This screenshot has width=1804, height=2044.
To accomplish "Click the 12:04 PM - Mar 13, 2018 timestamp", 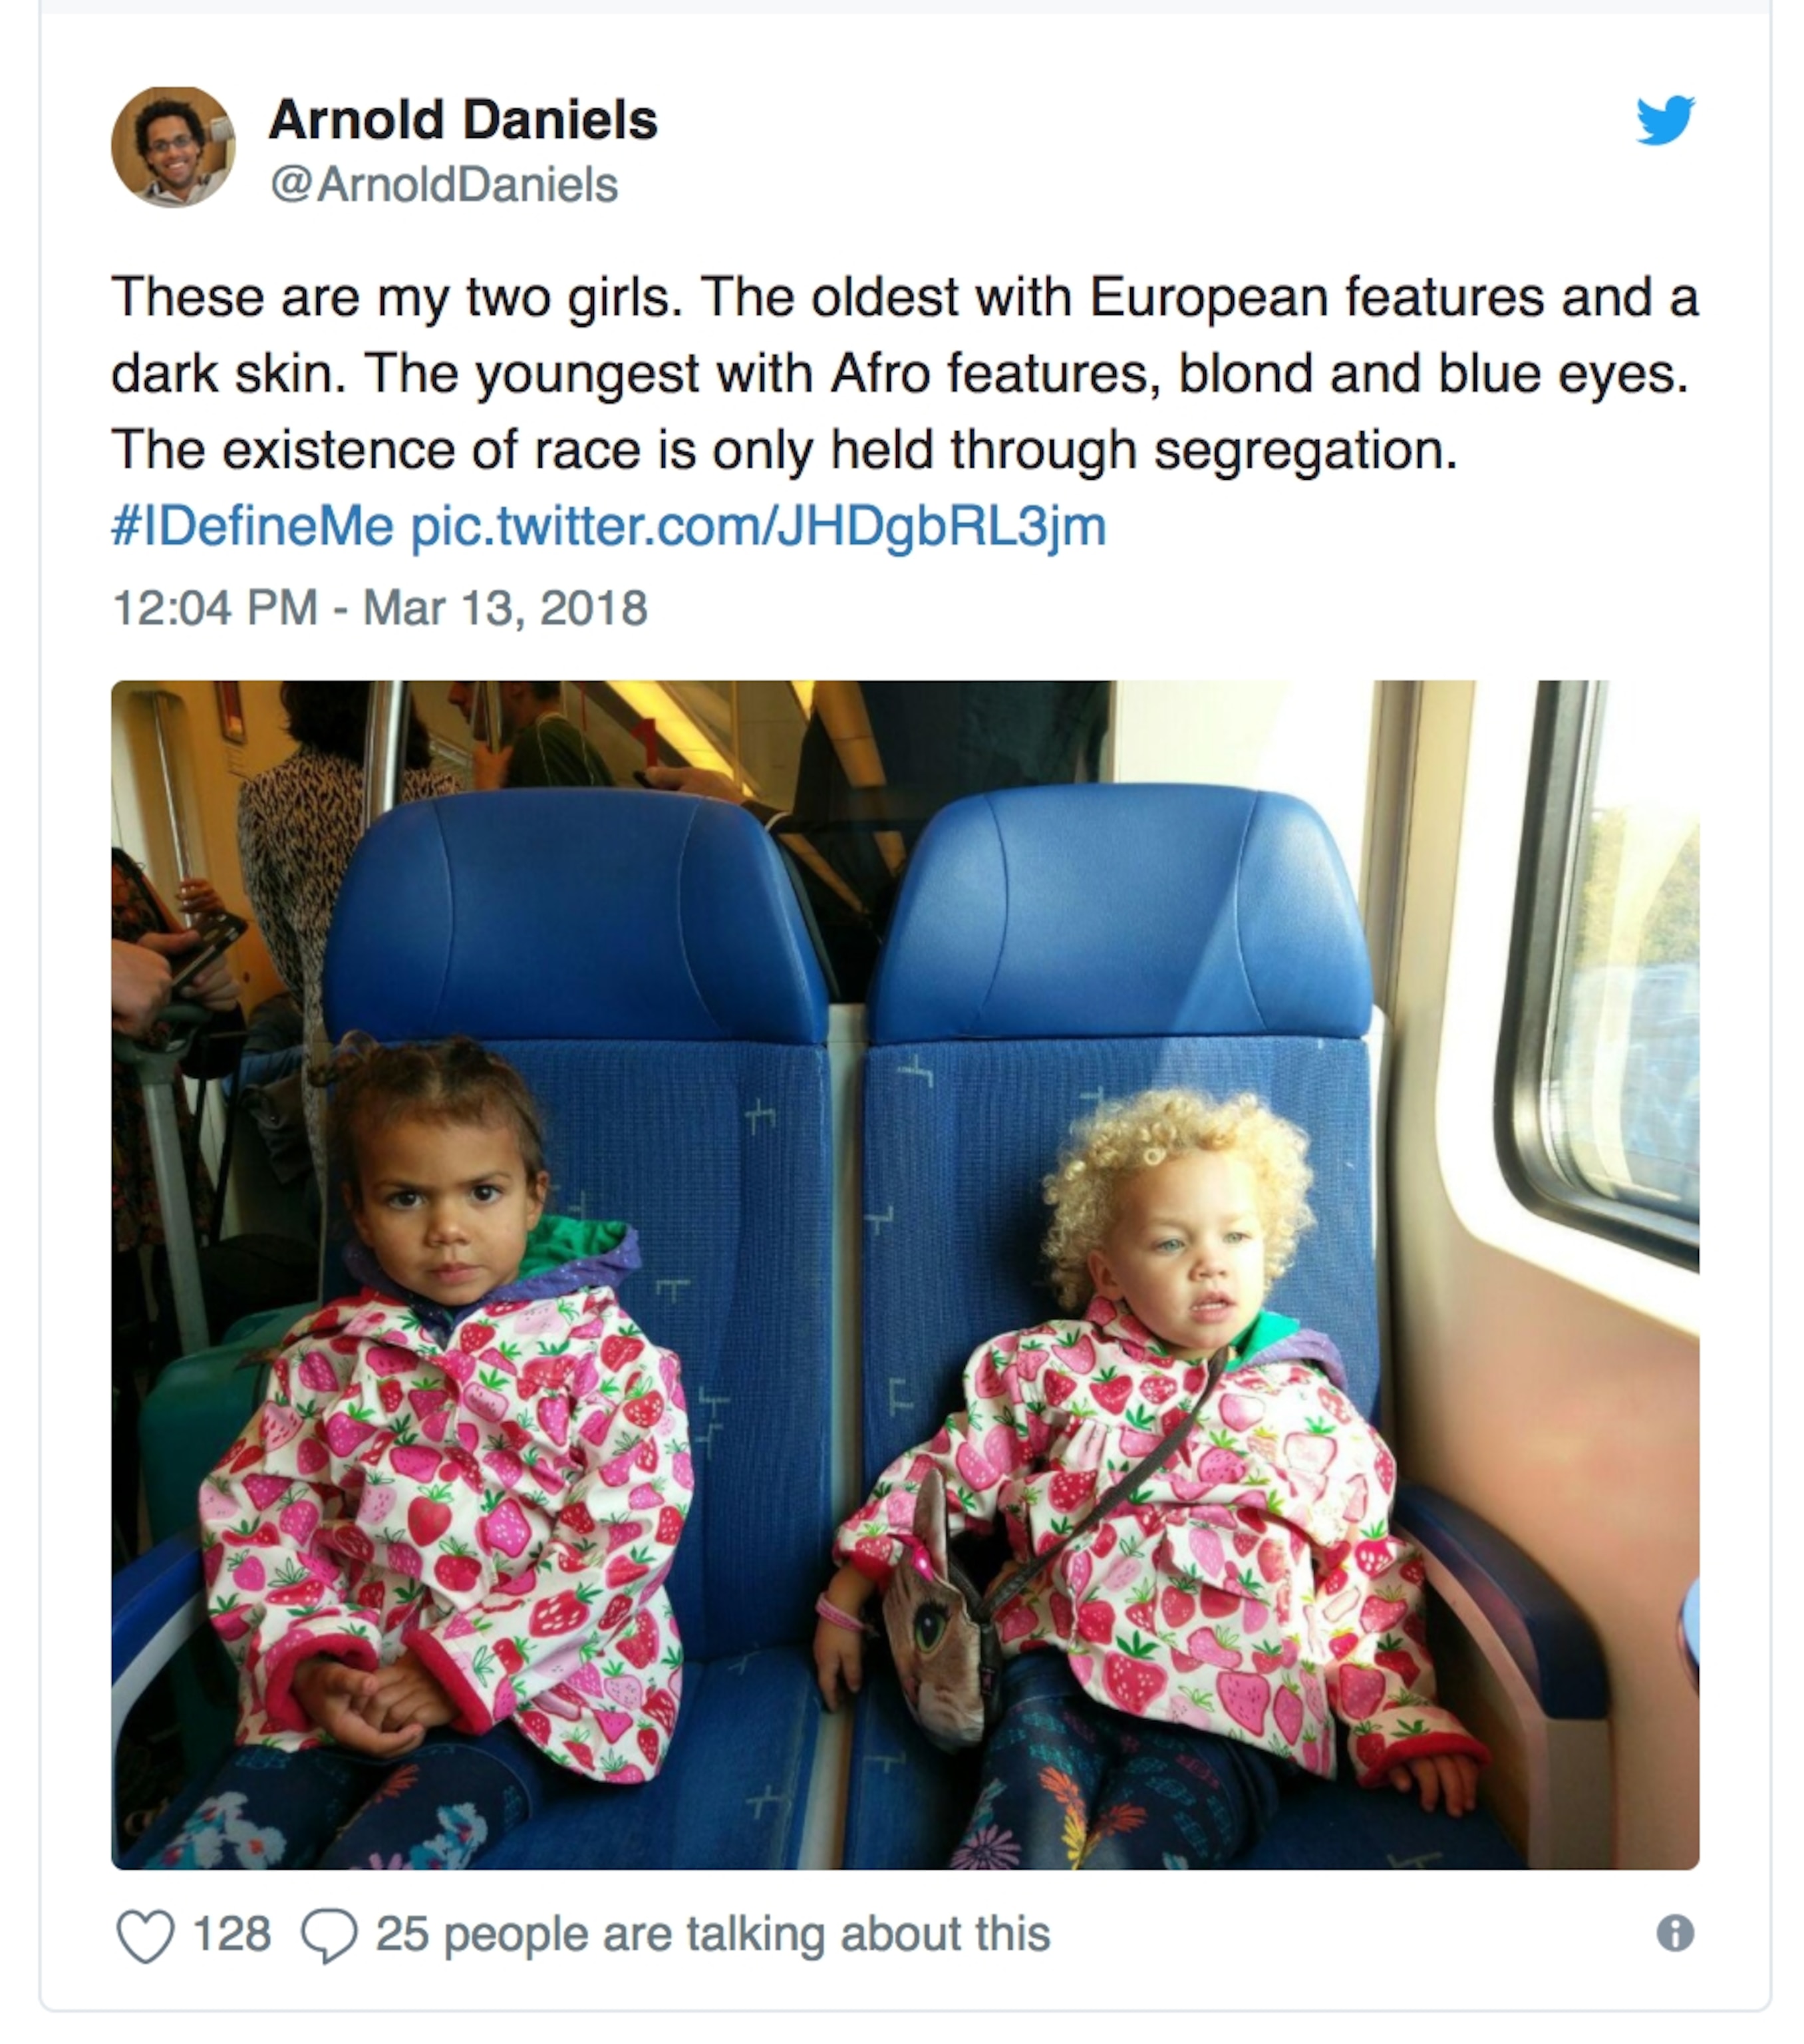I will tap(380, 608).
